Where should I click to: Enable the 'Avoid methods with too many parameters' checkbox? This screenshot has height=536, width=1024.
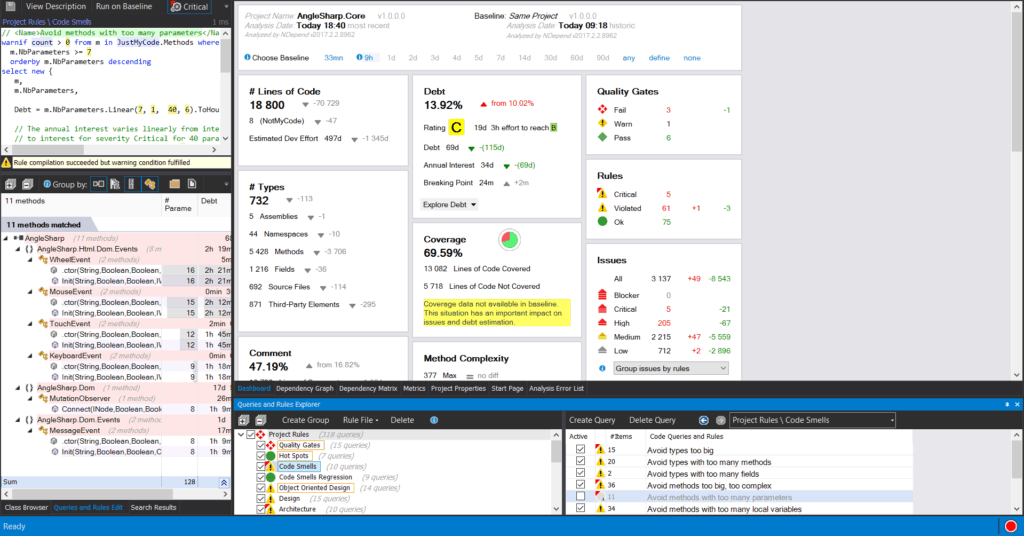click(x=581, y=497)
